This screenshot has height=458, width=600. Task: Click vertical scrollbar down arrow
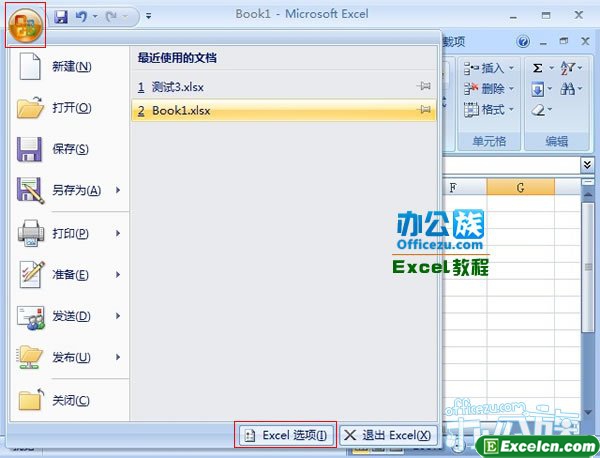pos(588,412)
